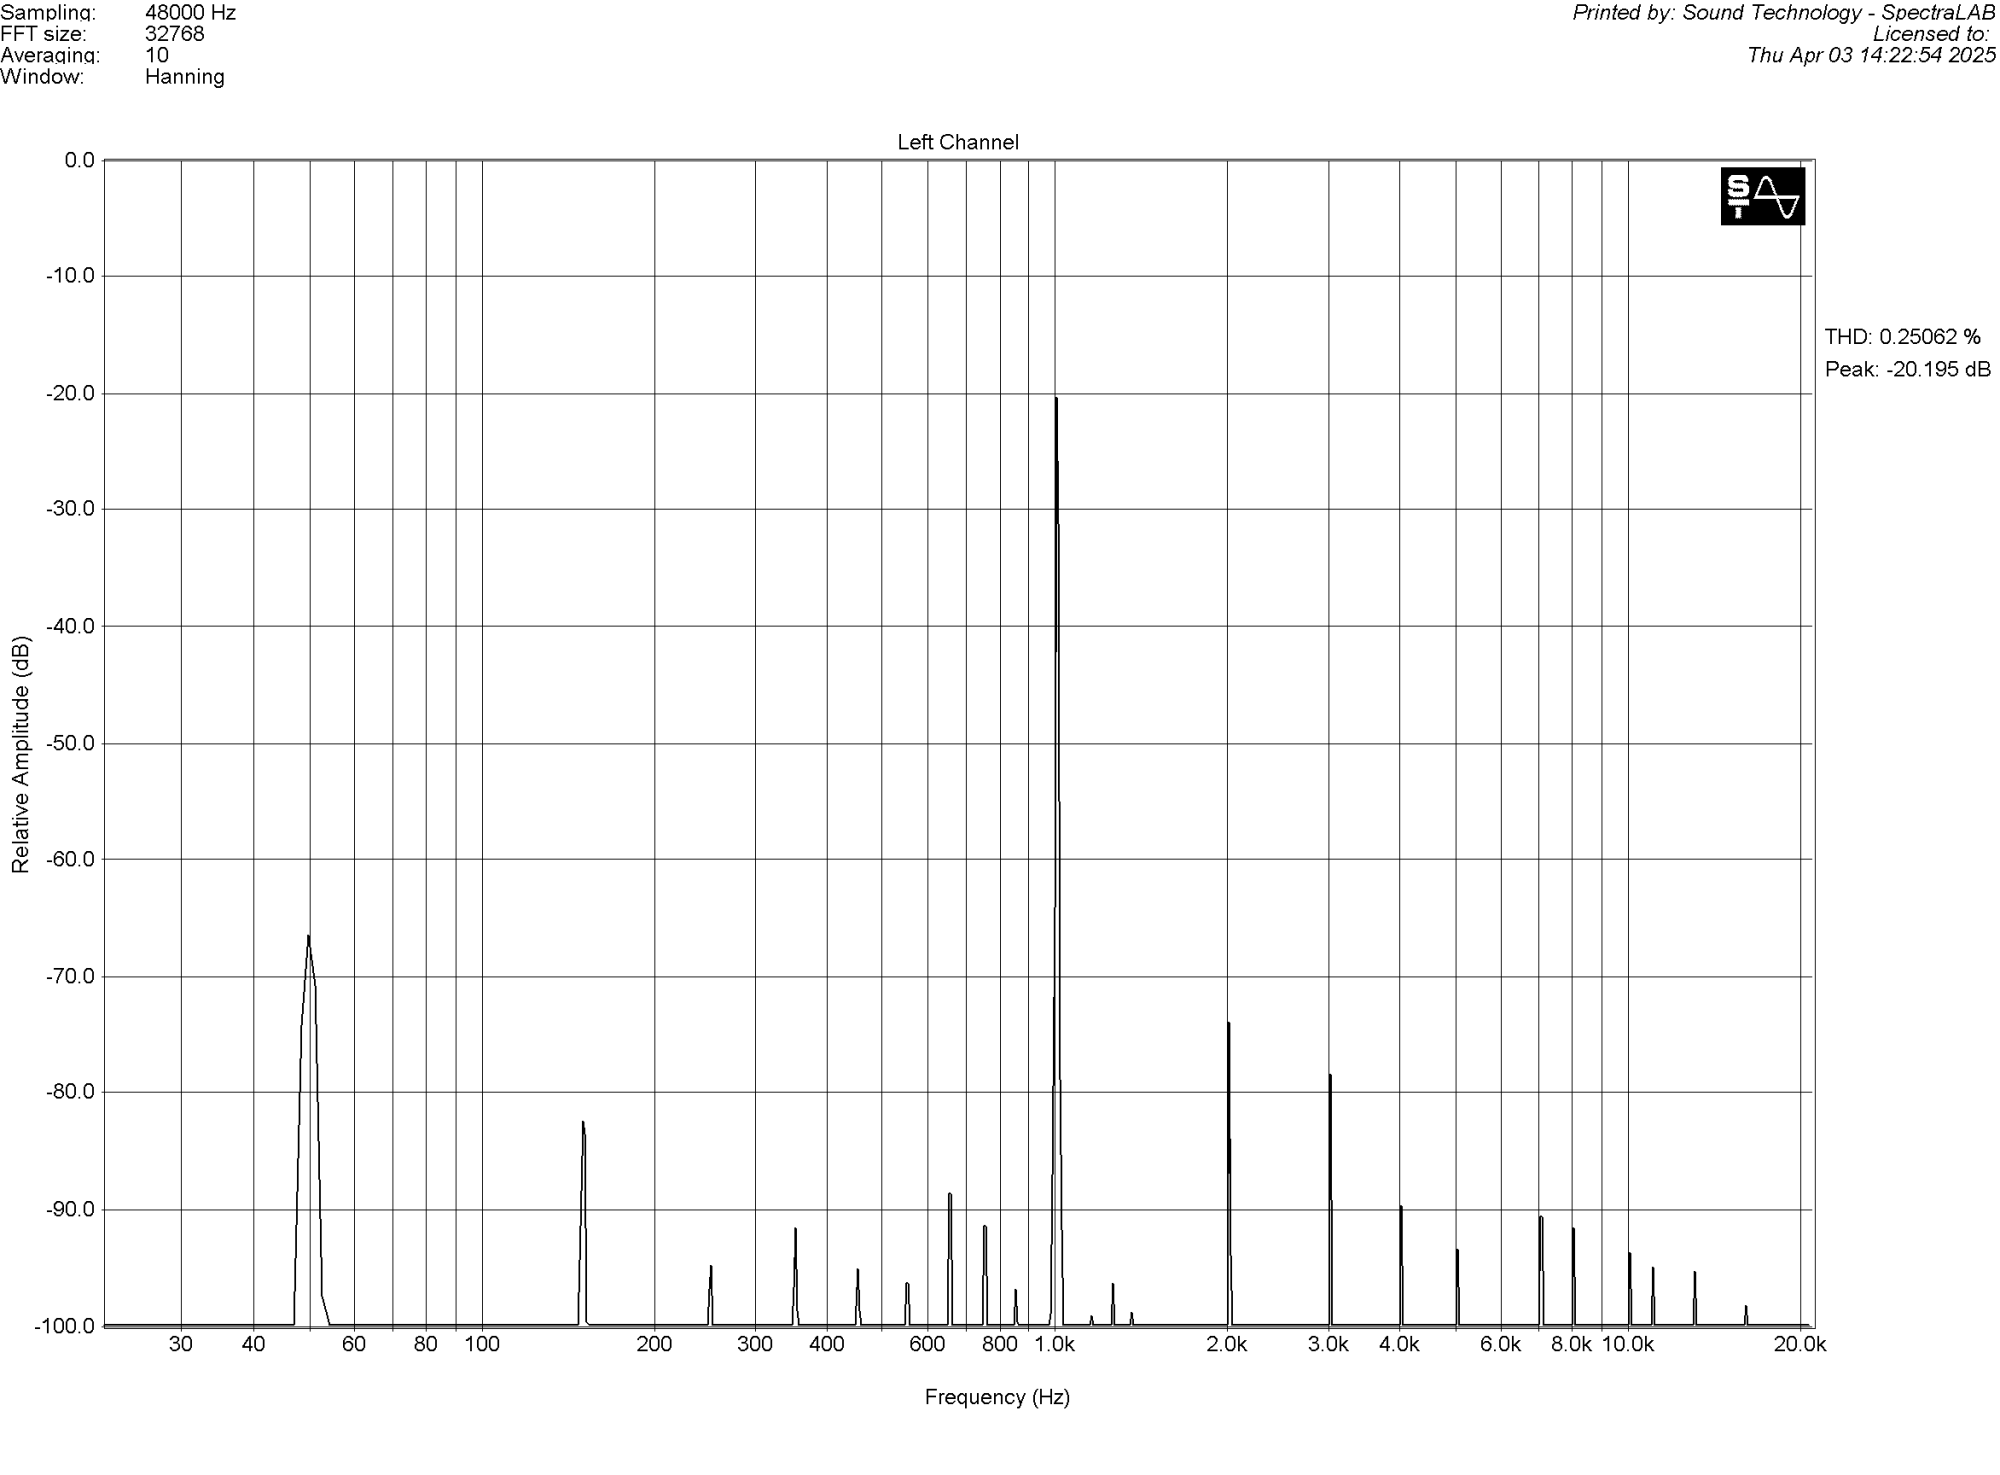The height and width of the screenshot is (1475, 2000).
Task: Click the -60.0 amplitude tick label
Action: click(69, 859)
